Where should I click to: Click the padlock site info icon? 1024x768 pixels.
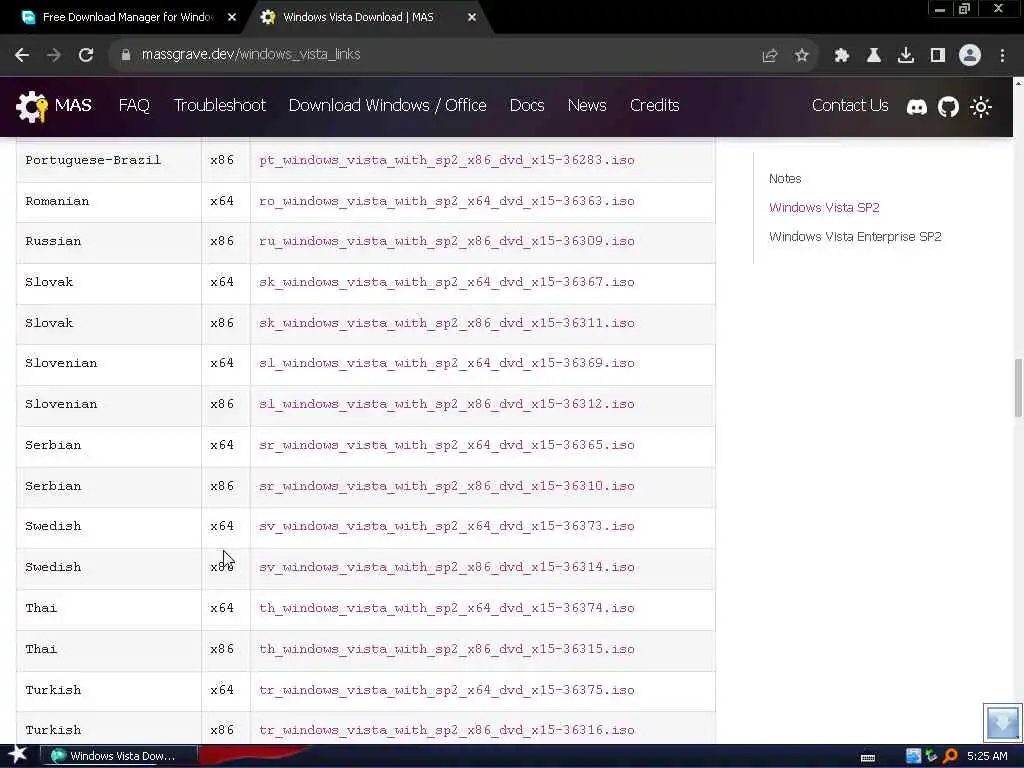pos(126,55)
